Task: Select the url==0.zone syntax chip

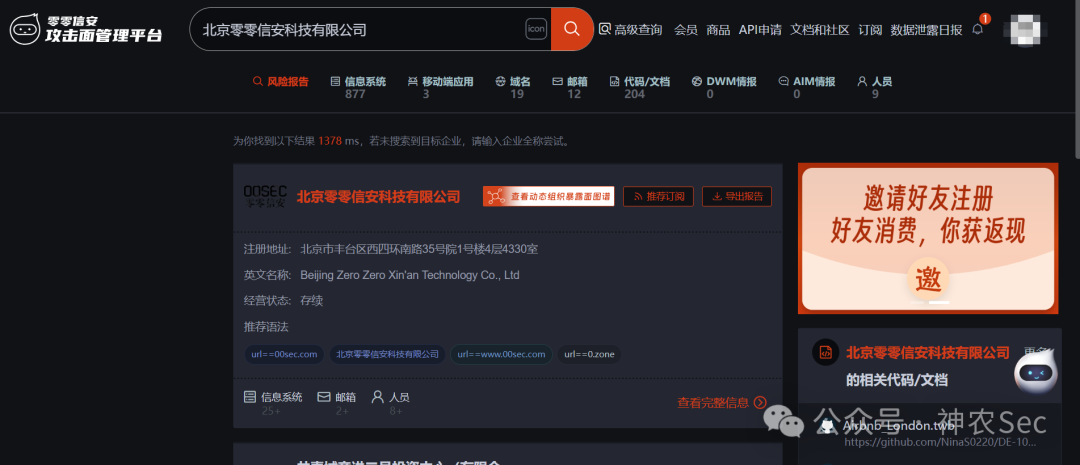Action: (x=589, y=354)
